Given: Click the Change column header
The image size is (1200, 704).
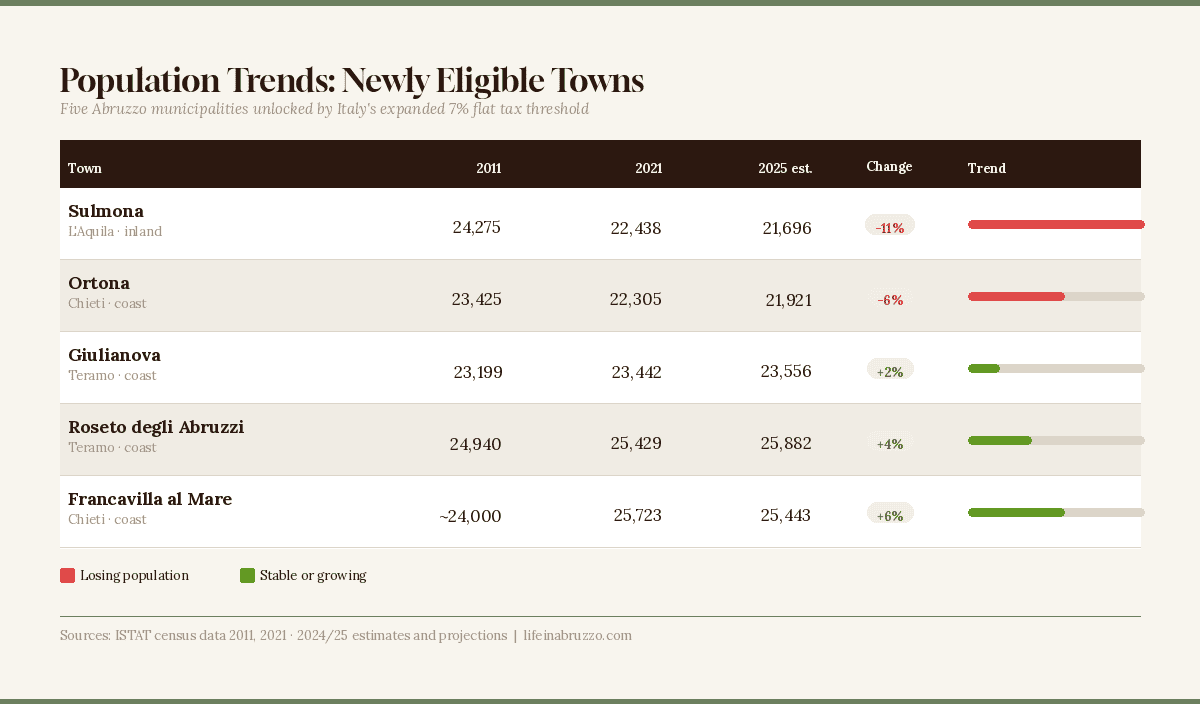Looking at the screenshot, I should (889, 166).
